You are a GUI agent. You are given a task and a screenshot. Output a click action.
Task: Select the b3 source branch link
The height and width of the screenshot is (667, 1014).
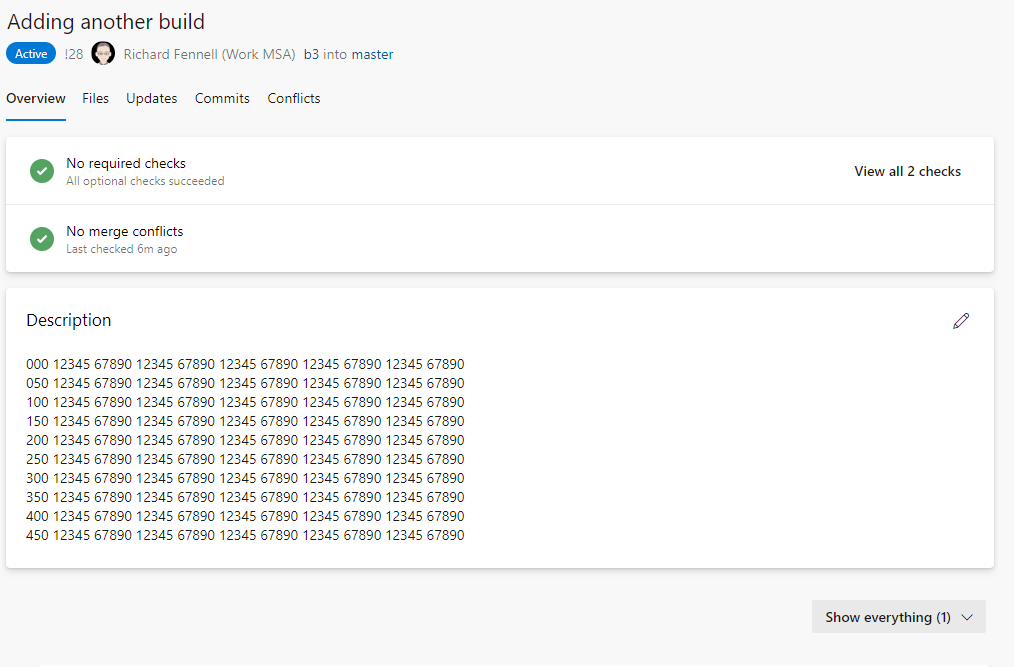310,53
